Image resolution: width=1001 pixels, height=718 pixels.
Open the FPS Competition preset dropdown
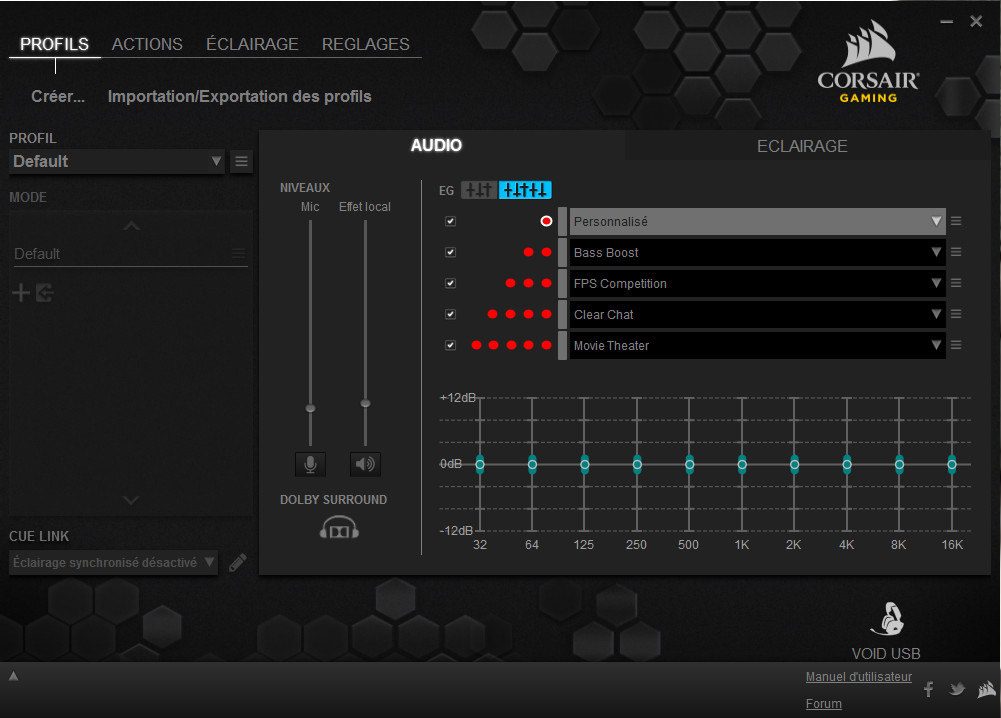936,283
